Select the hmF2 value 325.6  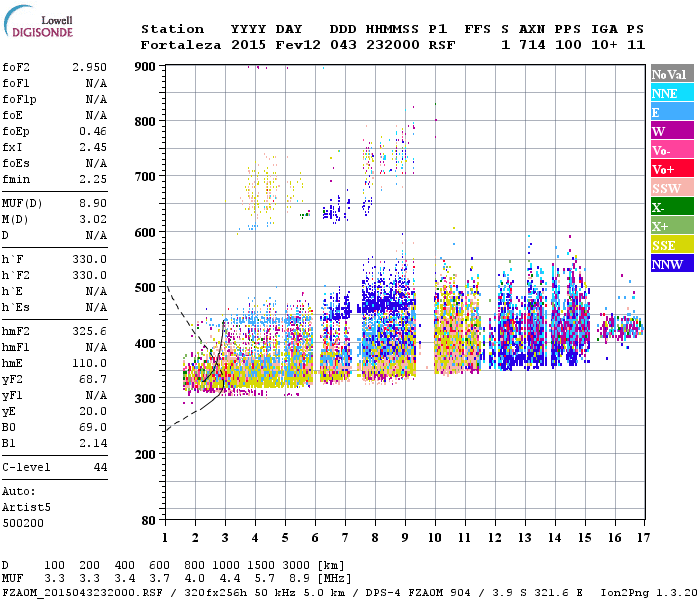click(x=89, y=331)
